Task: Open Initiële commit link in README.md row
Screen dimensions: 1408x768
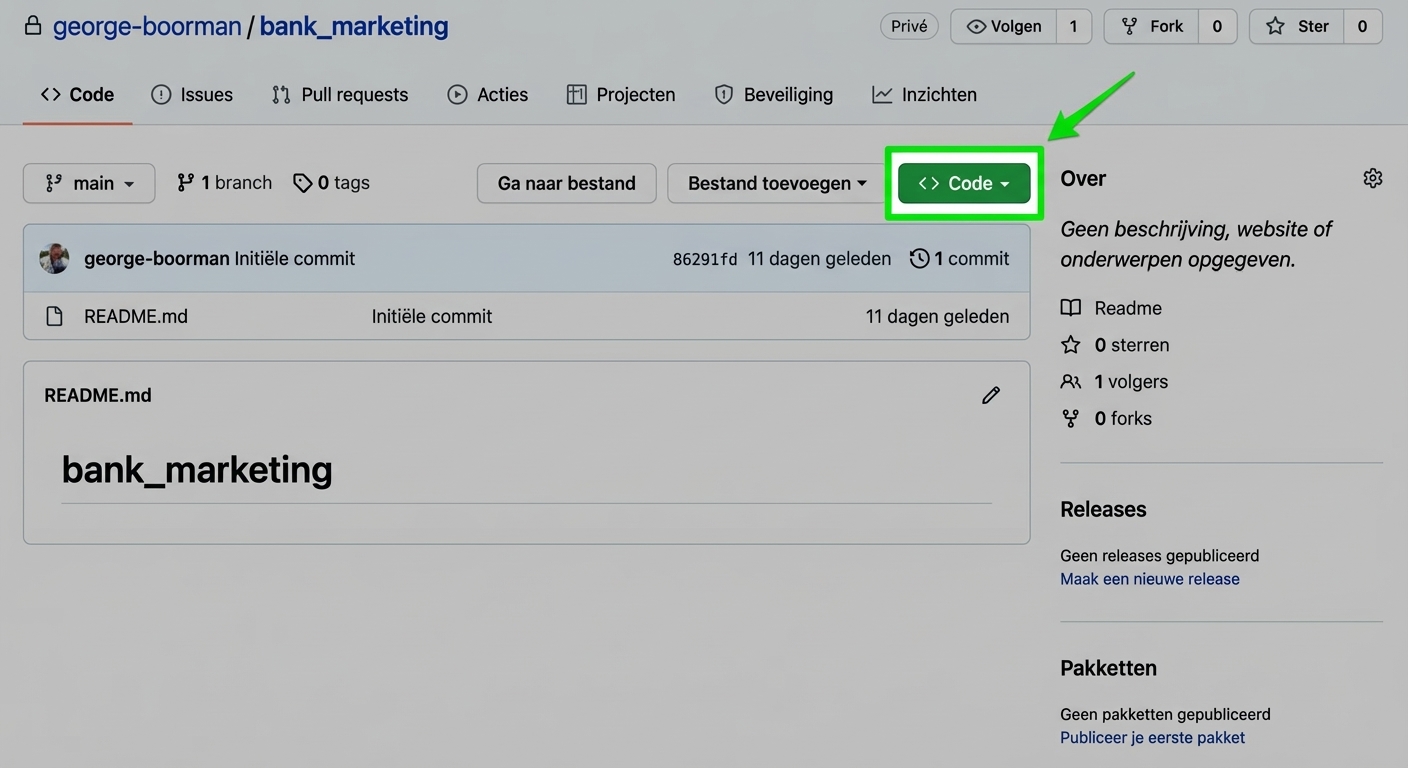Action: 432,317
